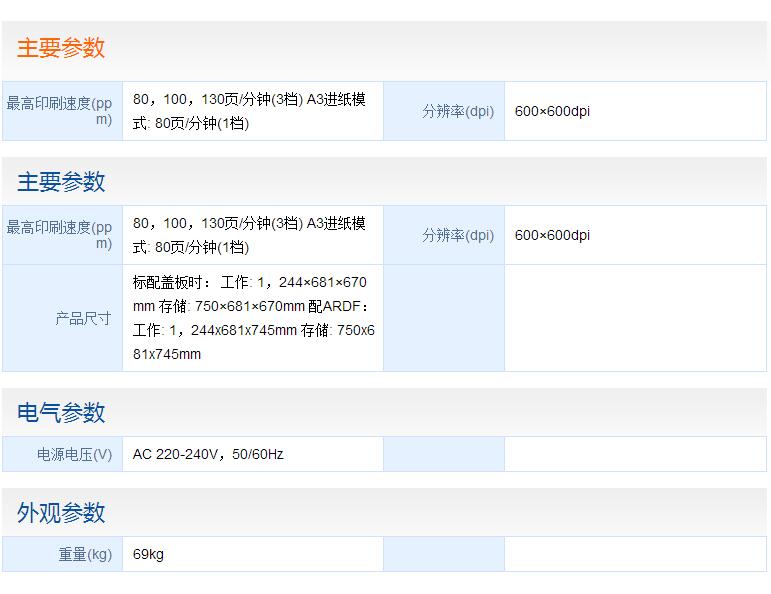Click the orange 主要参数 heading at top

coord(61,49)
